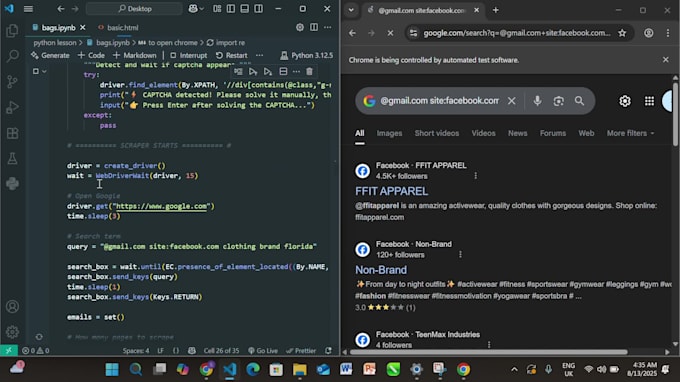
Task: Open the Search view in VS Code sidebar
Action: pyautogui.click(x=13, y=56)
